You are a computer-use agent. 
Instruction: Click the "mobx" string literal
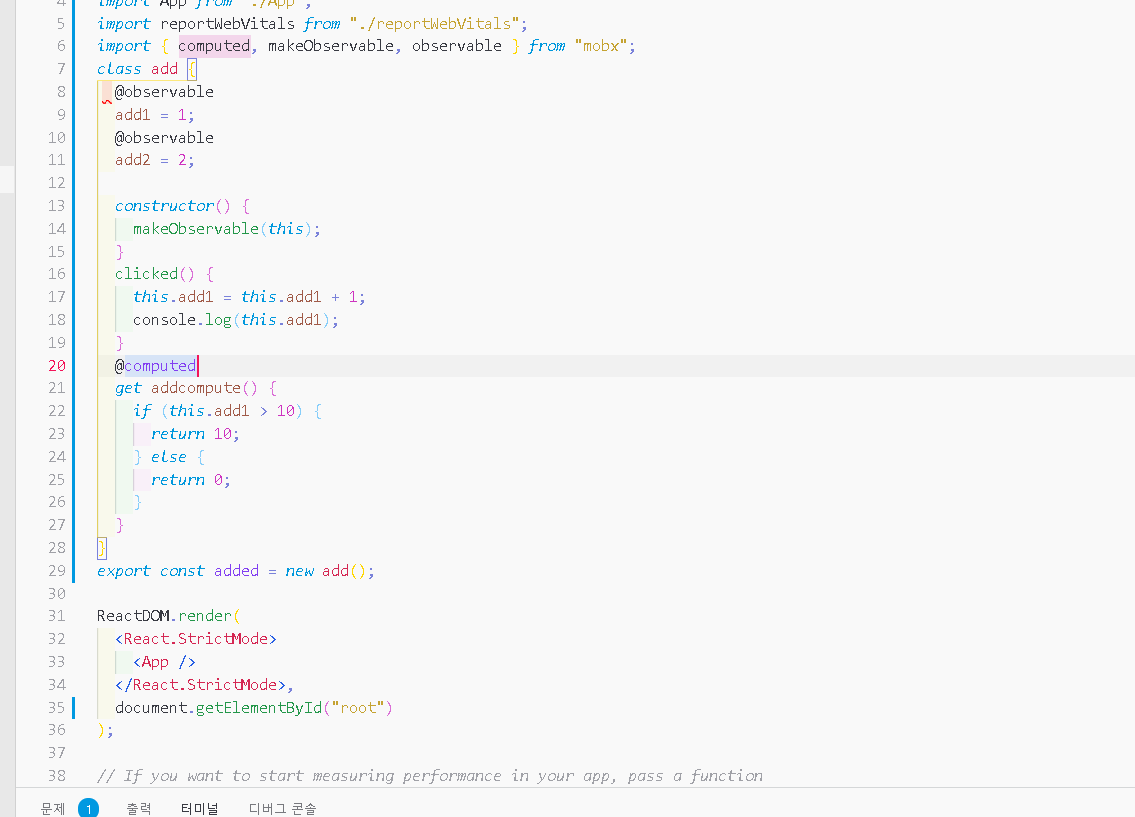point(601,46)
